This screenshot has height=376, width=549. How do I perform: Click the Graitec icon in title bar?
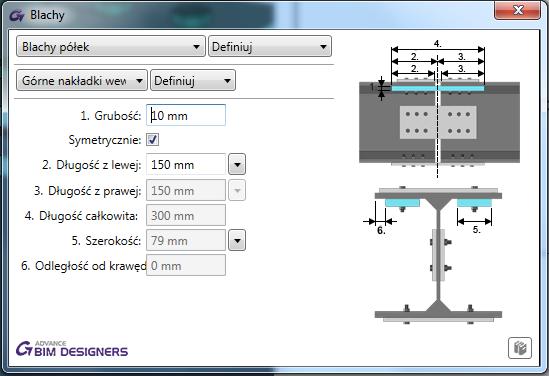17,15
